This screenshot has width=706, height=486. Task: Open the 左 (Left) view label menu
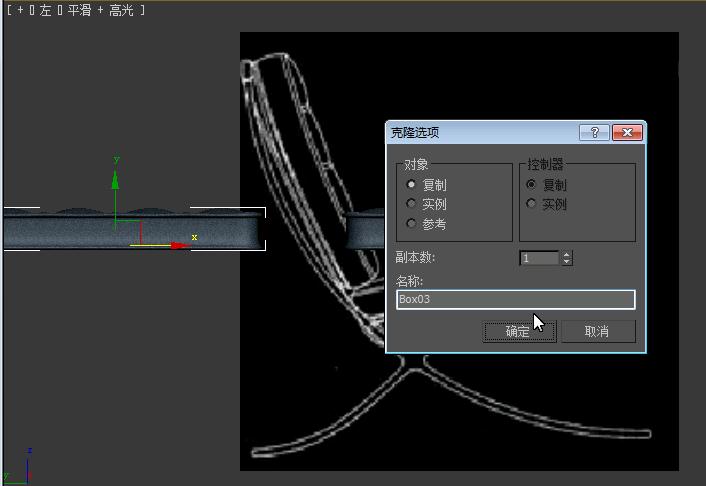pos(45,10)
